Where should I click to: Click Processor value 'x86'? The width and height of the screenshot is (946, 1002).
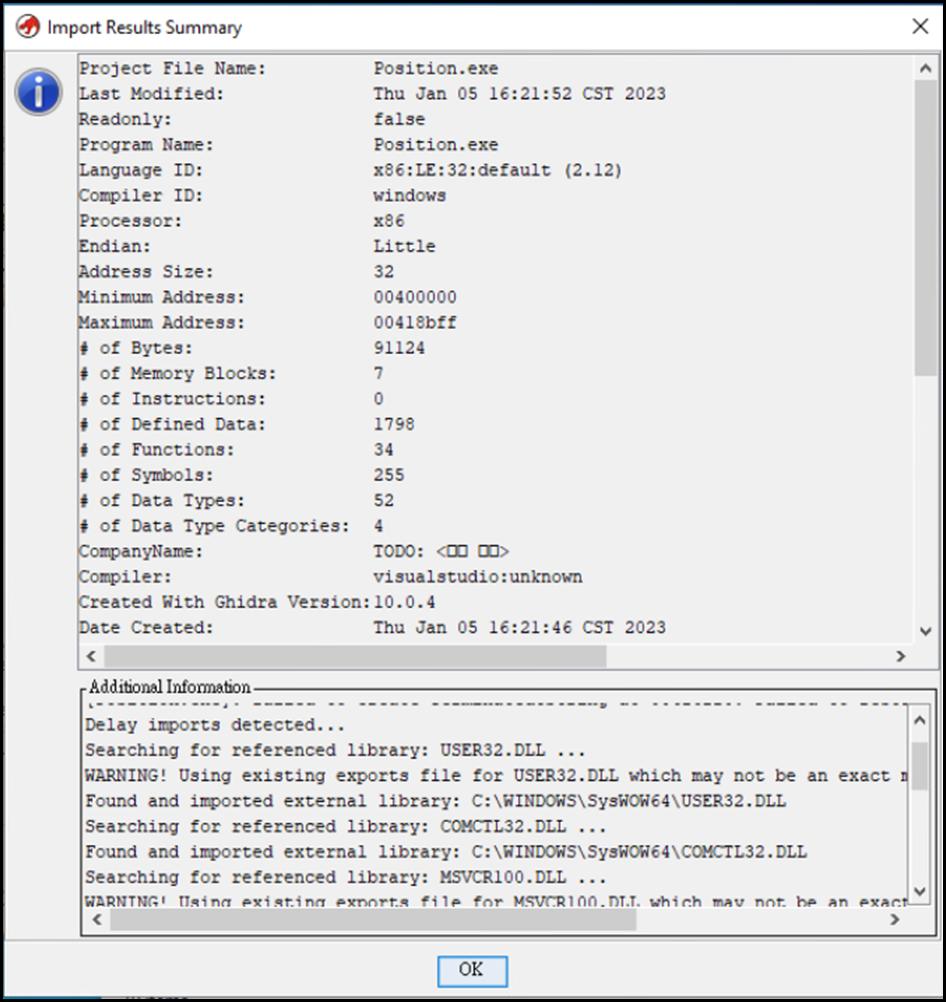point(389,221)
